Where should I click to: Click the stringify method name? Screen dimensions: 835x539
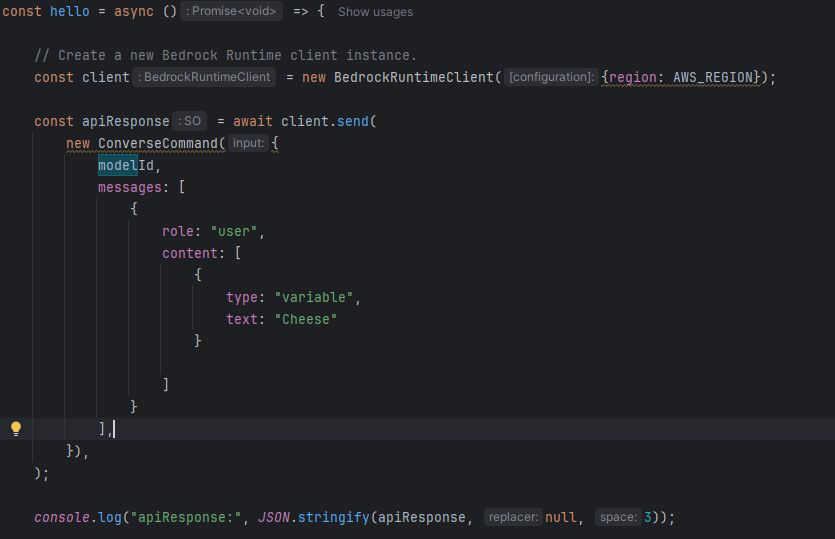click(x=333, y=517)
